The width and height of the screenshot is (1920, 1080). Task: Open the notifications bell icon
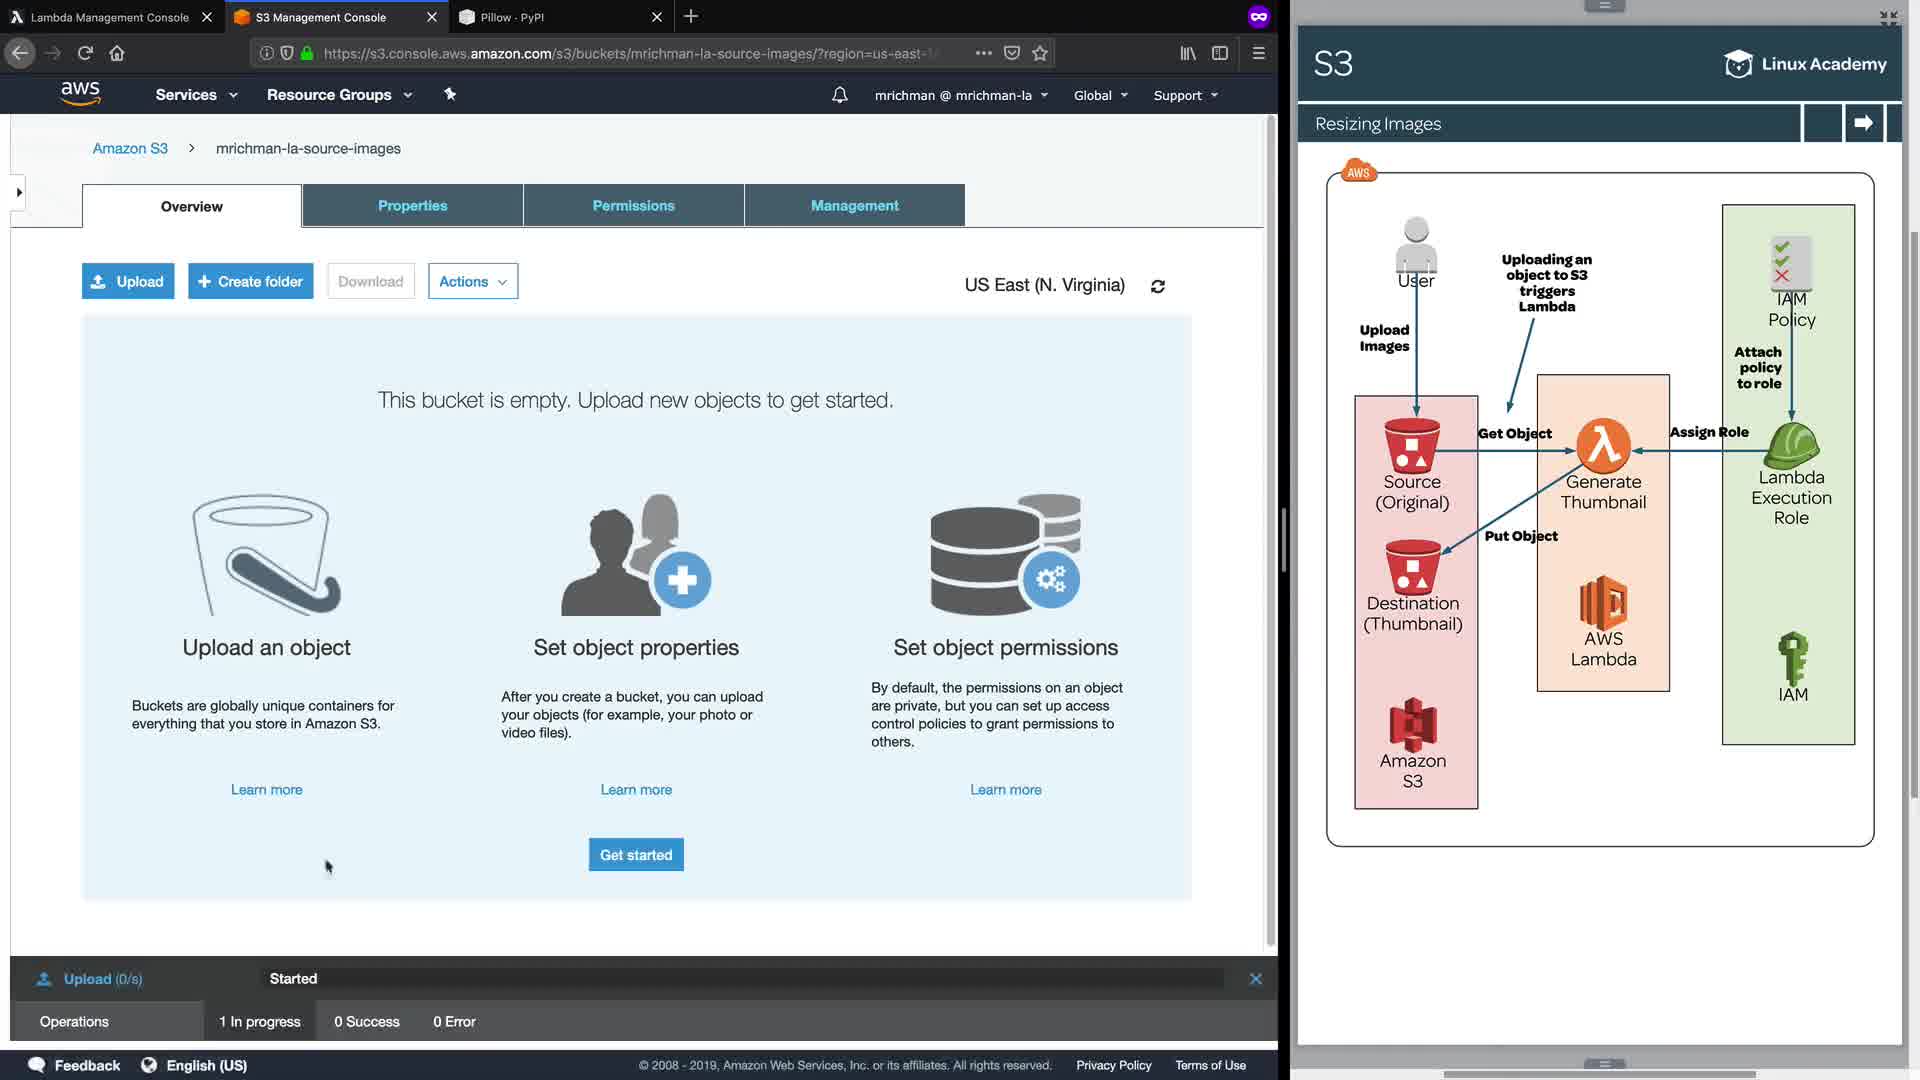click(x=839, y=95)
